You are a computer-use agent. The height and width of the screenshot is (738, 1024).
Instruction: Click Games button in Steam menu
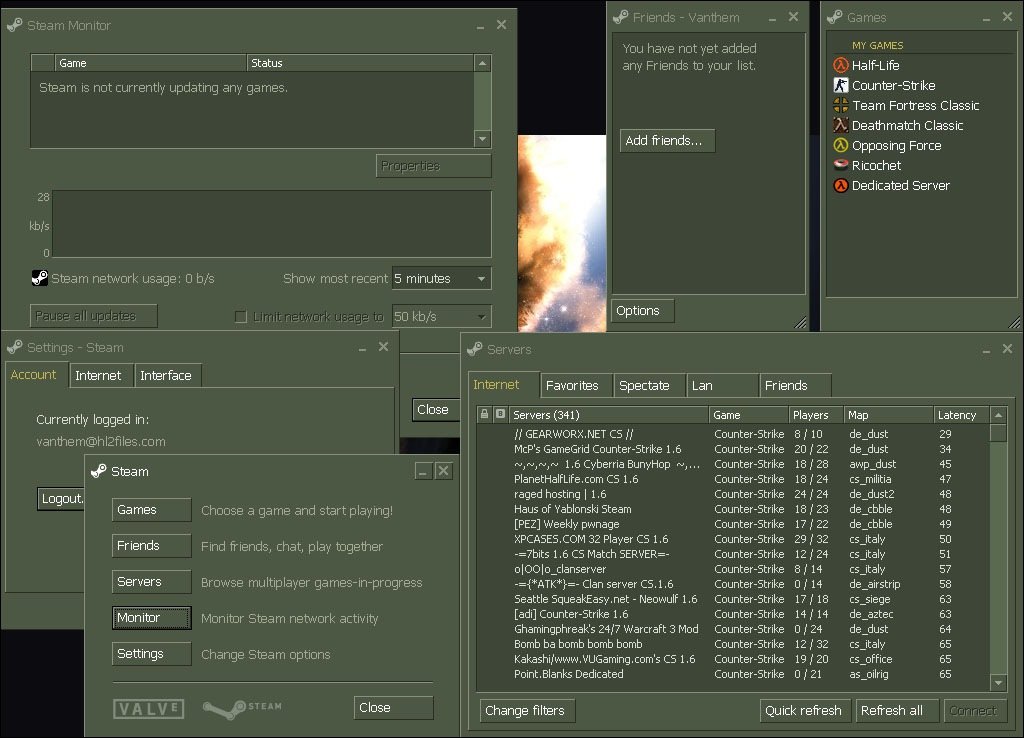[152, 510]
